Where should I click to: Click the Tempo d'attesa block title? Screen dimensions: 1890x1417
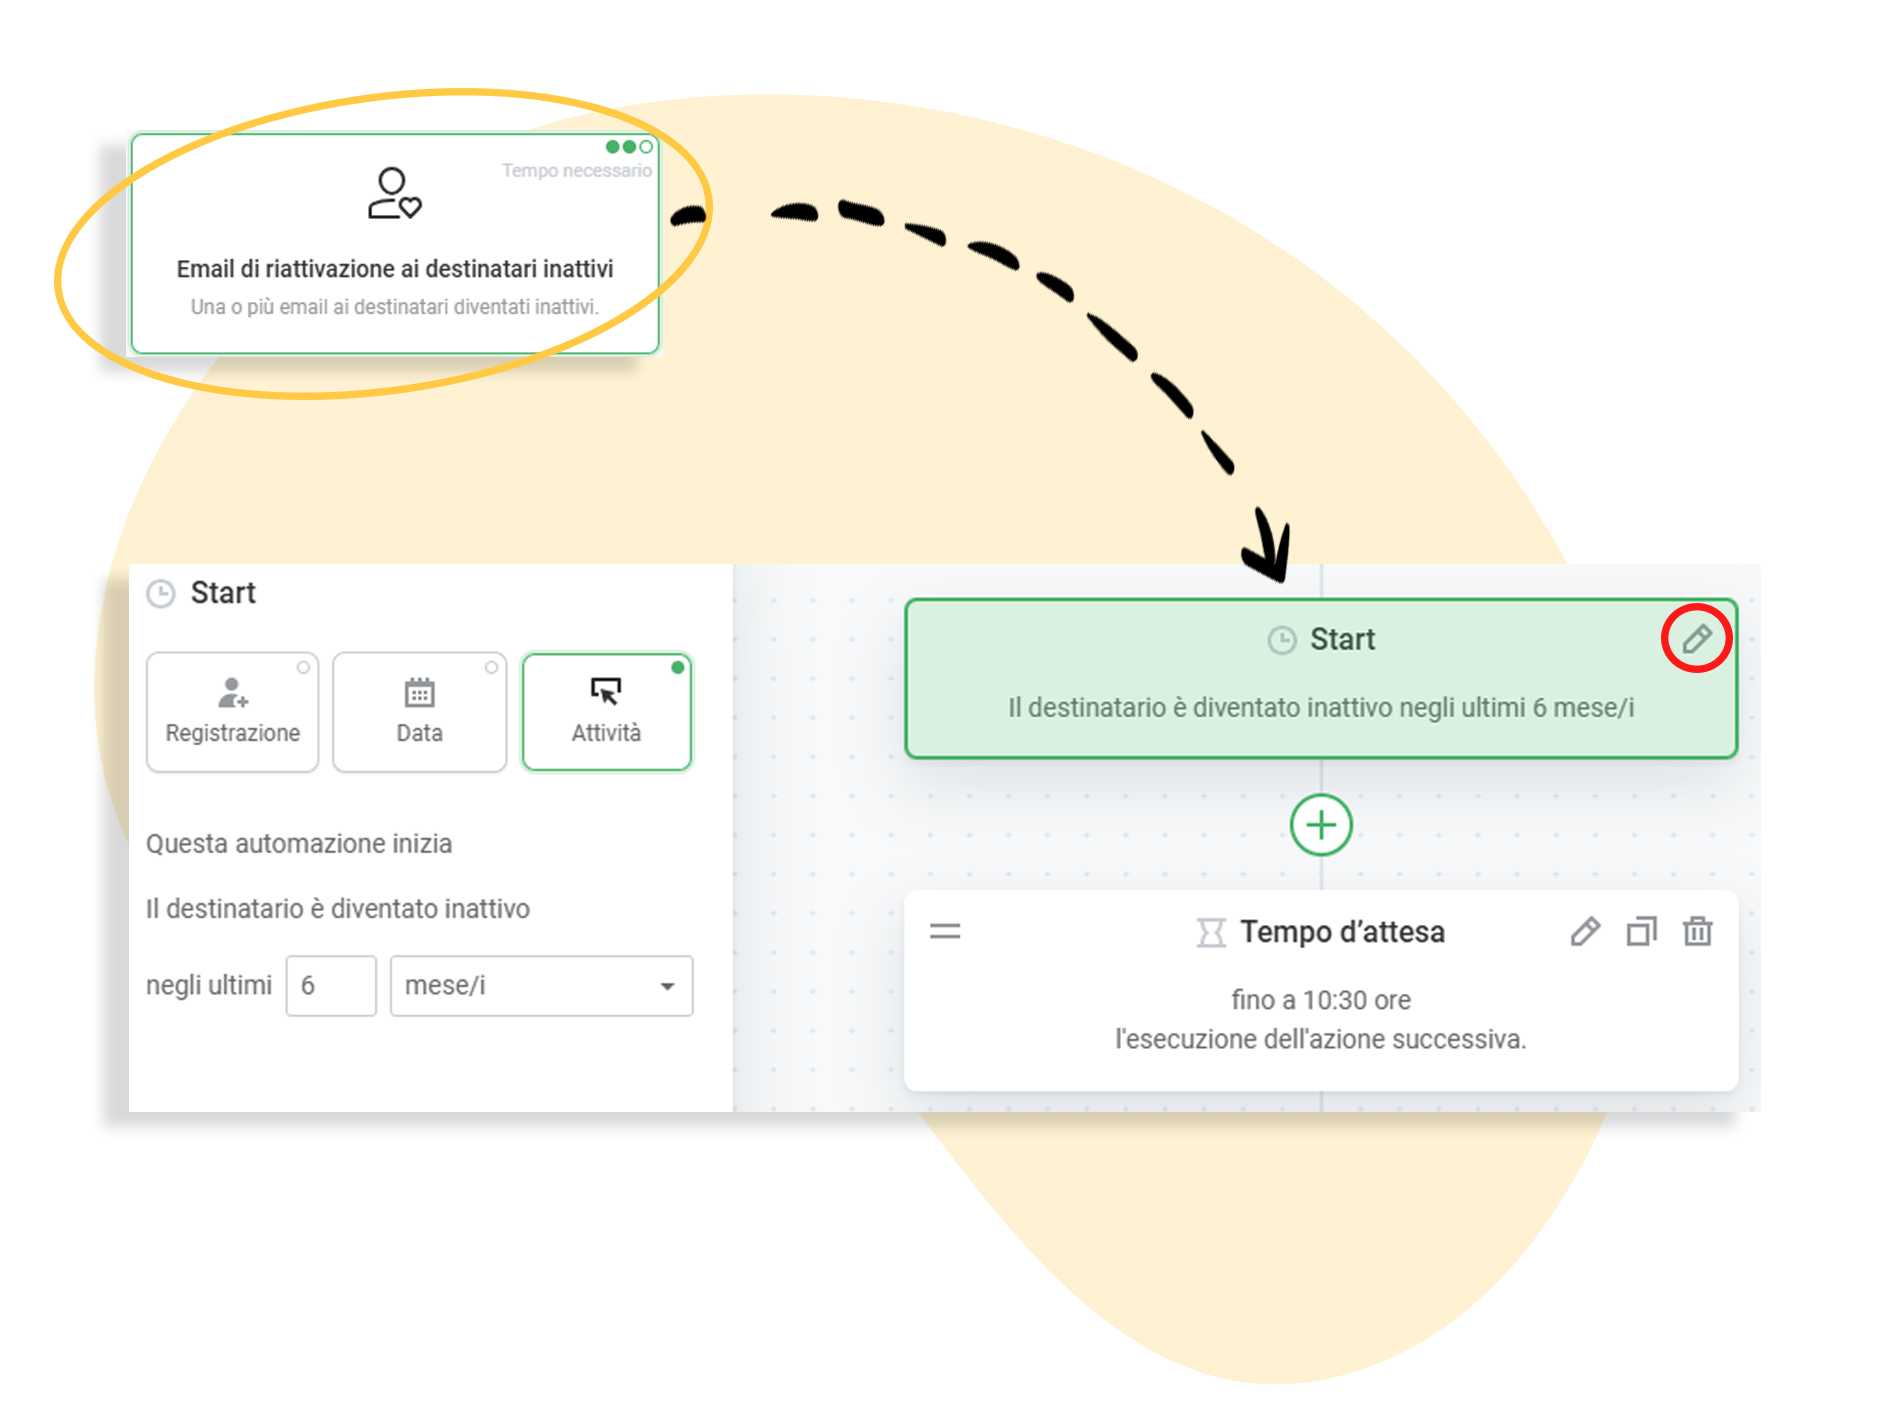coord(1341,932)
